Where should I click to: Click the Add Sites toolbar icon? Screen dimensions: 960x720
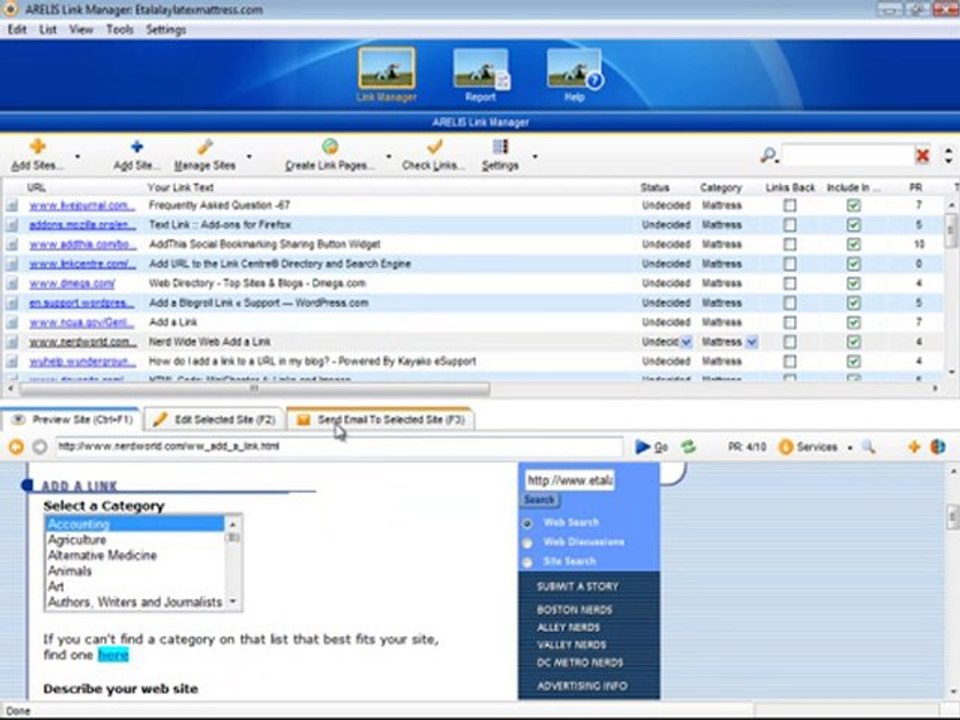click(x=37, y=146)
